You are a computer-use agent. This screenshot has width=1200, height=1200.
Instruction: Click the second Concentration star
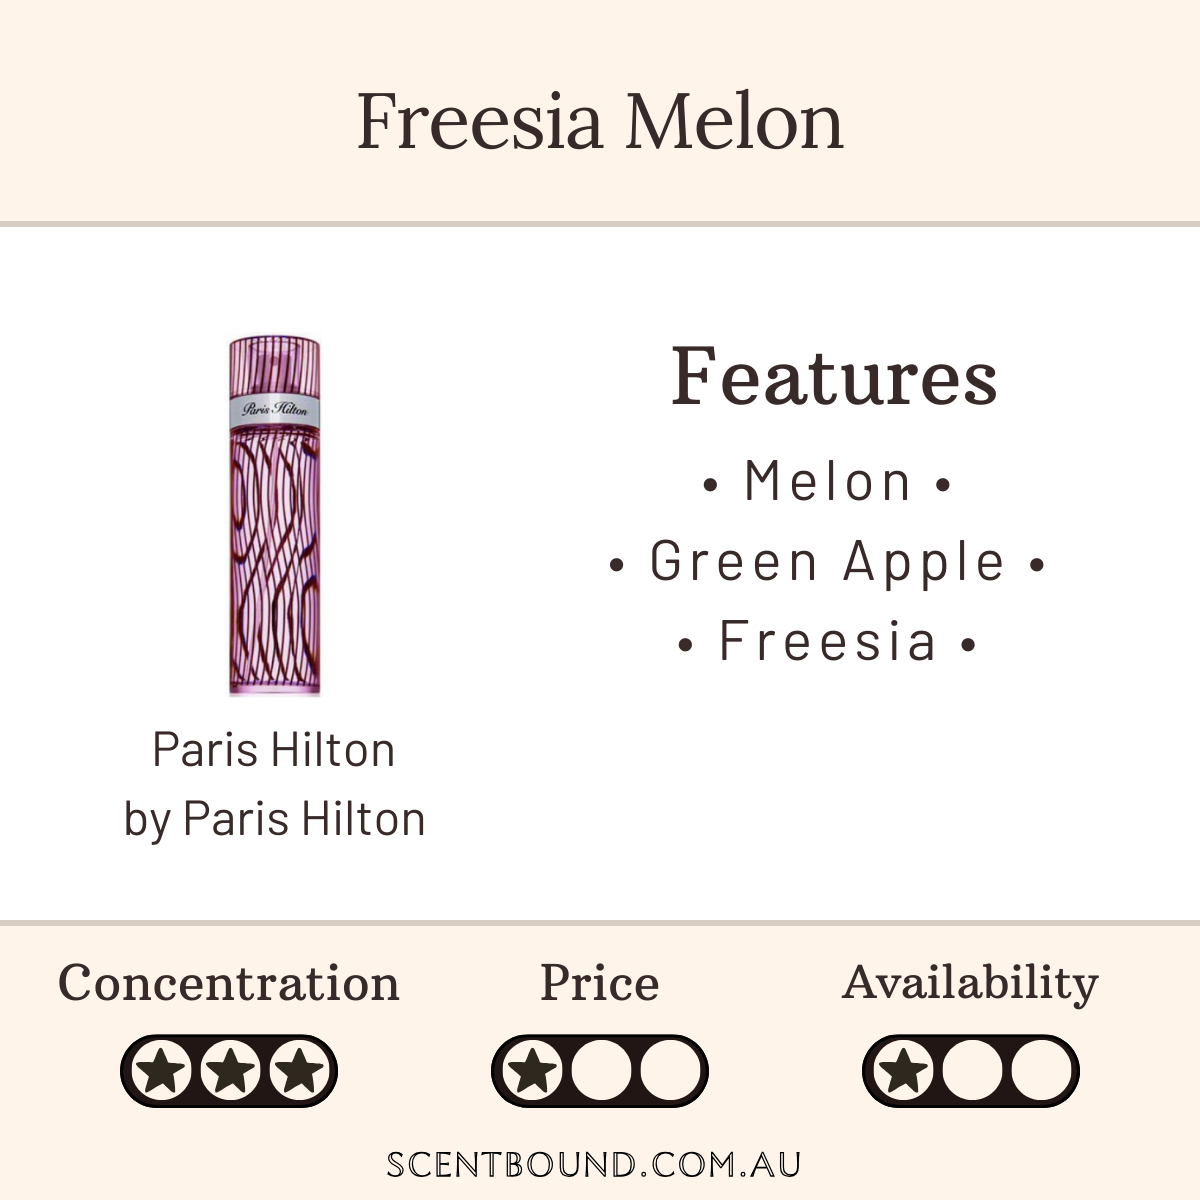tap(230, 1071)
